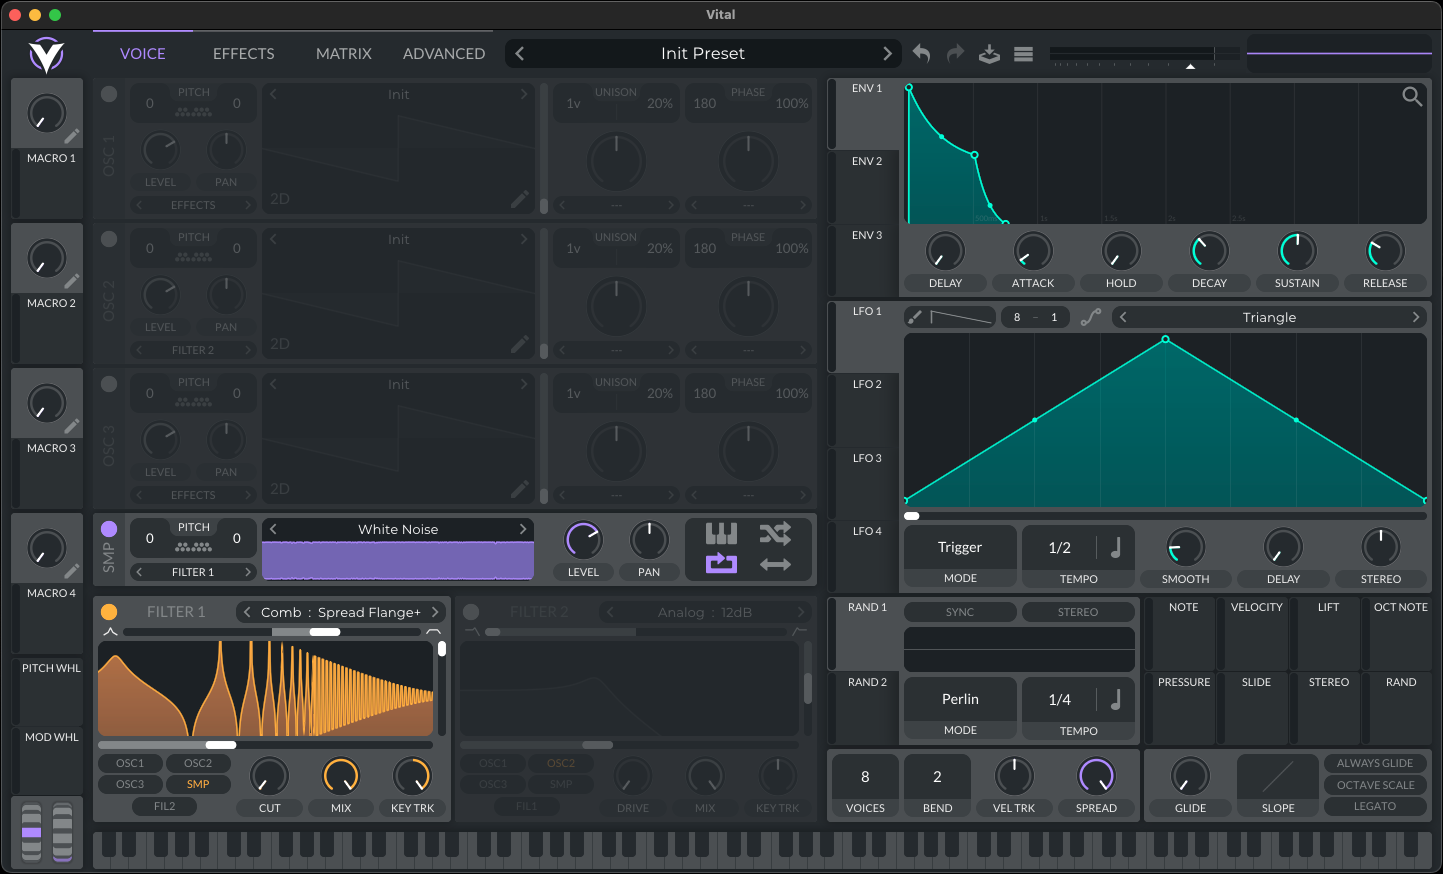Toggle LEGATO mode
This screenshot has width=1443, height=874.
click(x=1375, y=806)
